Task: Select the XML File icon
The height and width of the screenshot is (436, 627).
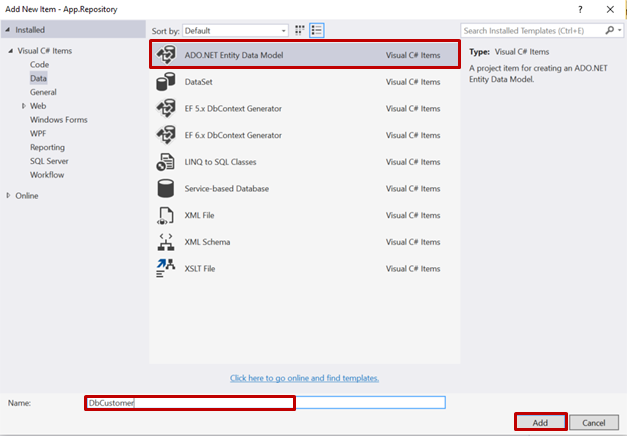Action: tap(165, 215)
